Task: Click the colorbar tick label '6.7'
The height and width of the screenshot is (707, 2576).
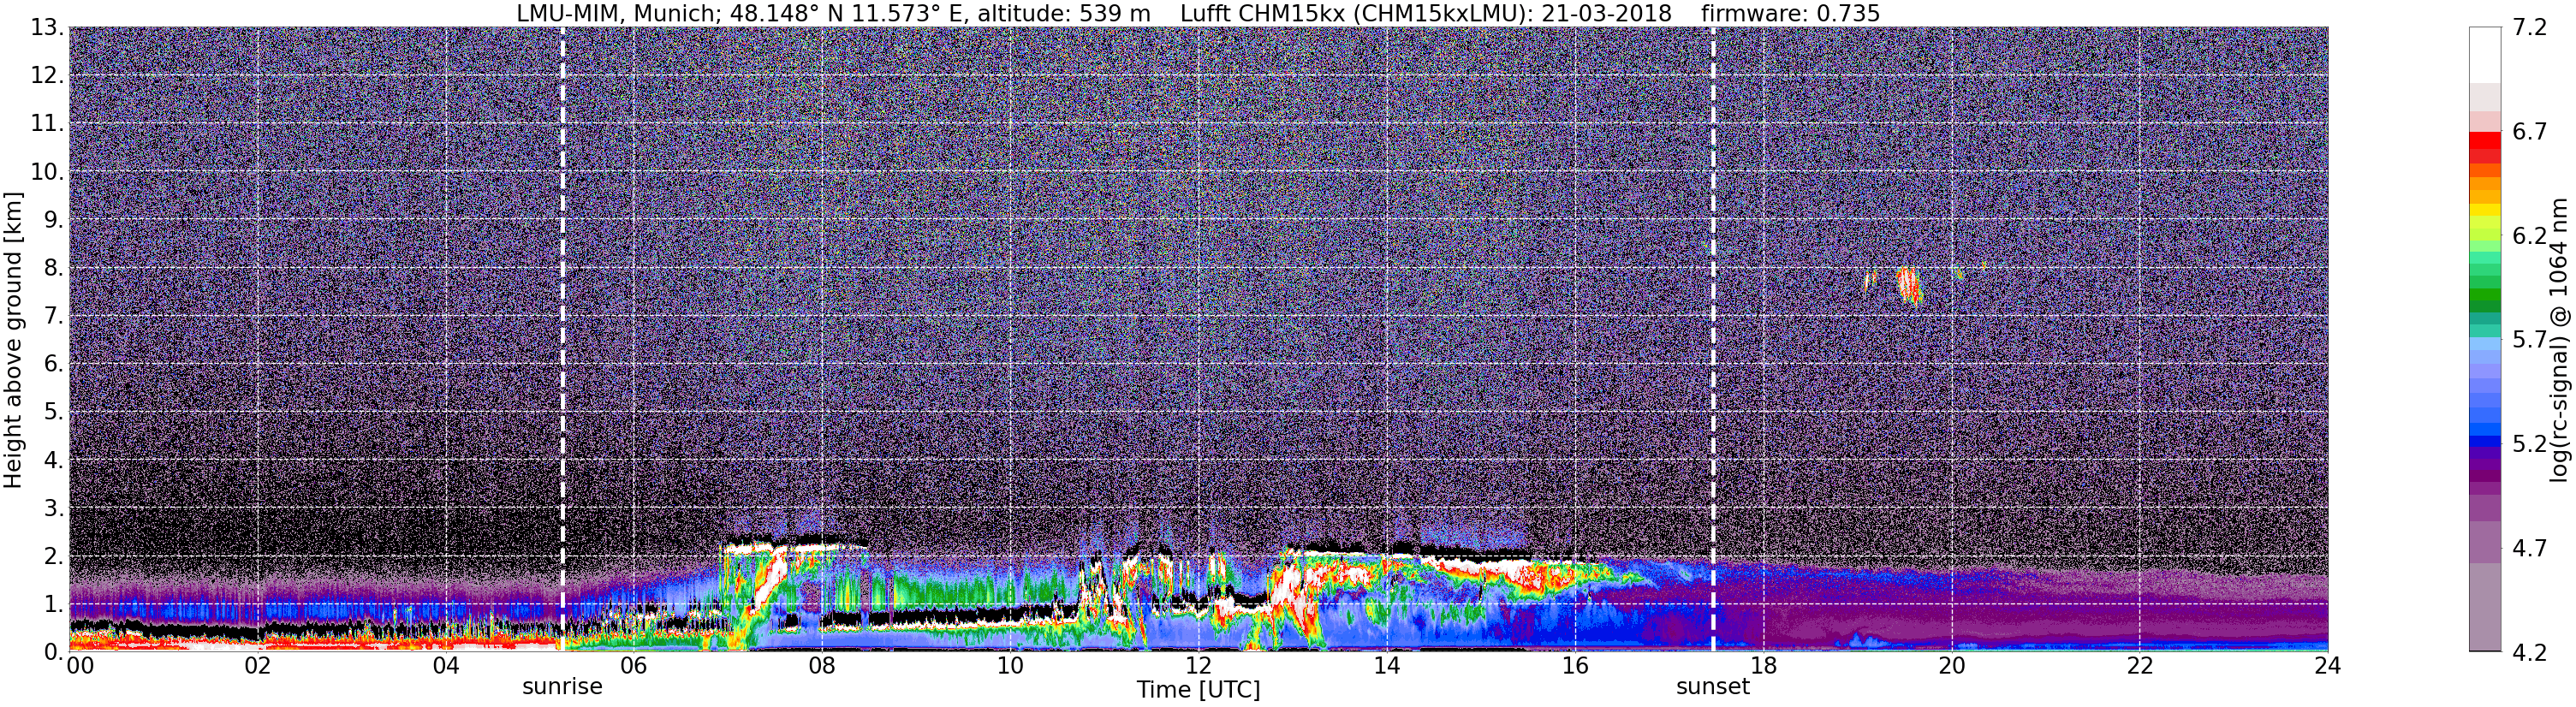Action: [x=2530, y=132]
